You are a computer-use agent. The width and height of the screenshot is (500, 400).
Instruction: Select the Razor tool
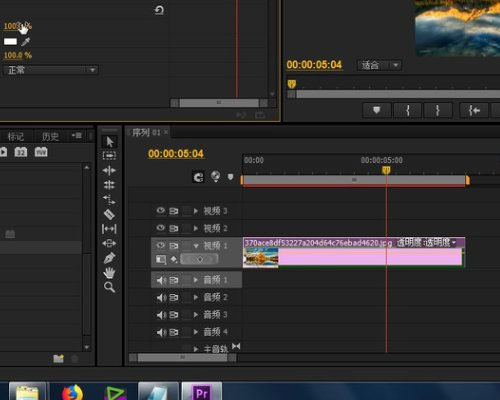click(109, 214)
